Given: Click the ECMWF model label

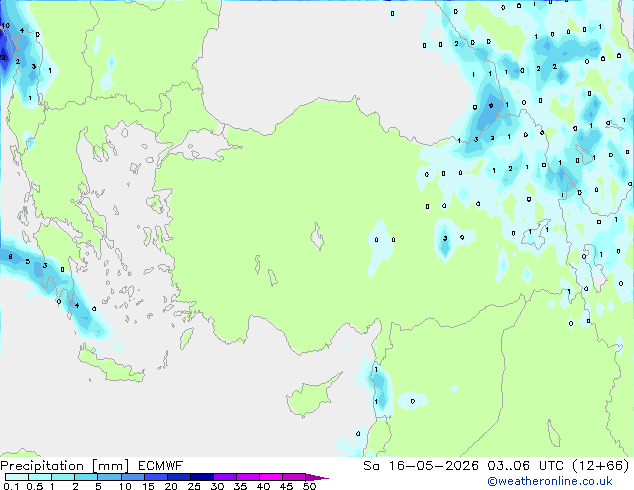Looking at the screenshot, I should pos(161,466).
